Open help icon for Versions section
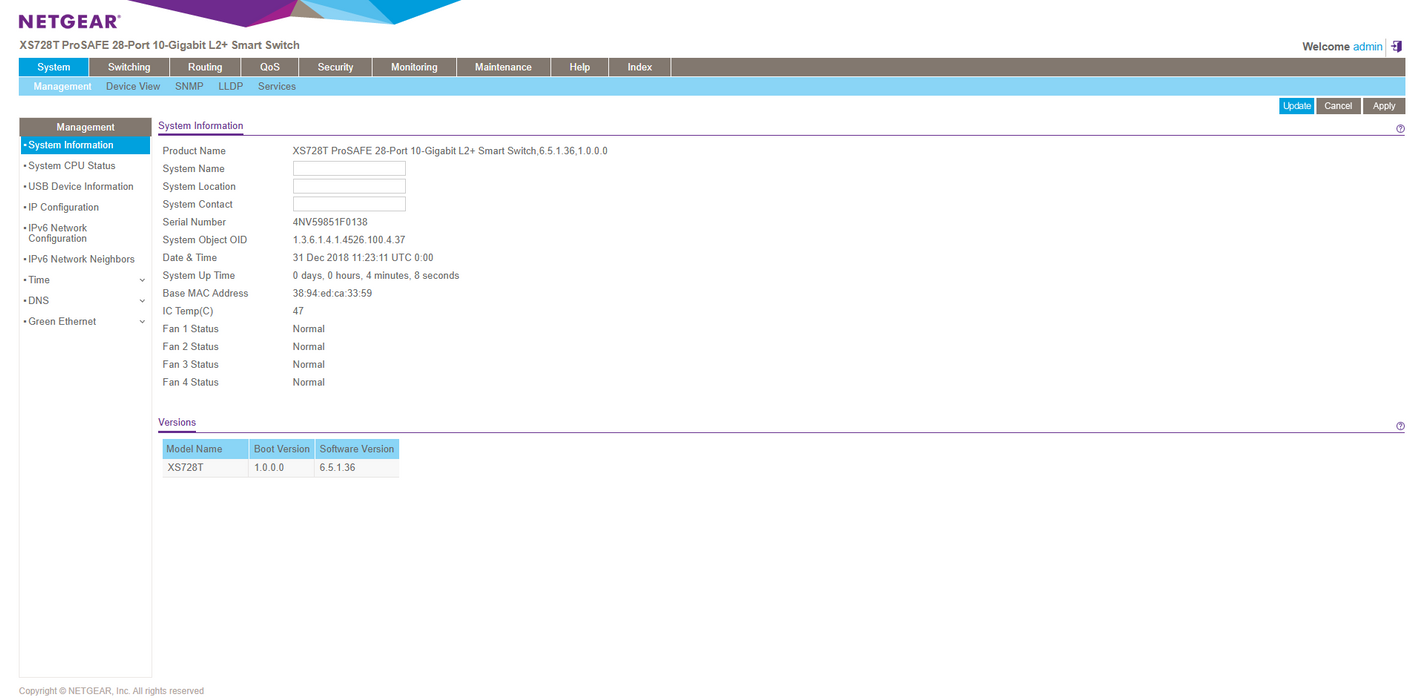 (1400, 426)
